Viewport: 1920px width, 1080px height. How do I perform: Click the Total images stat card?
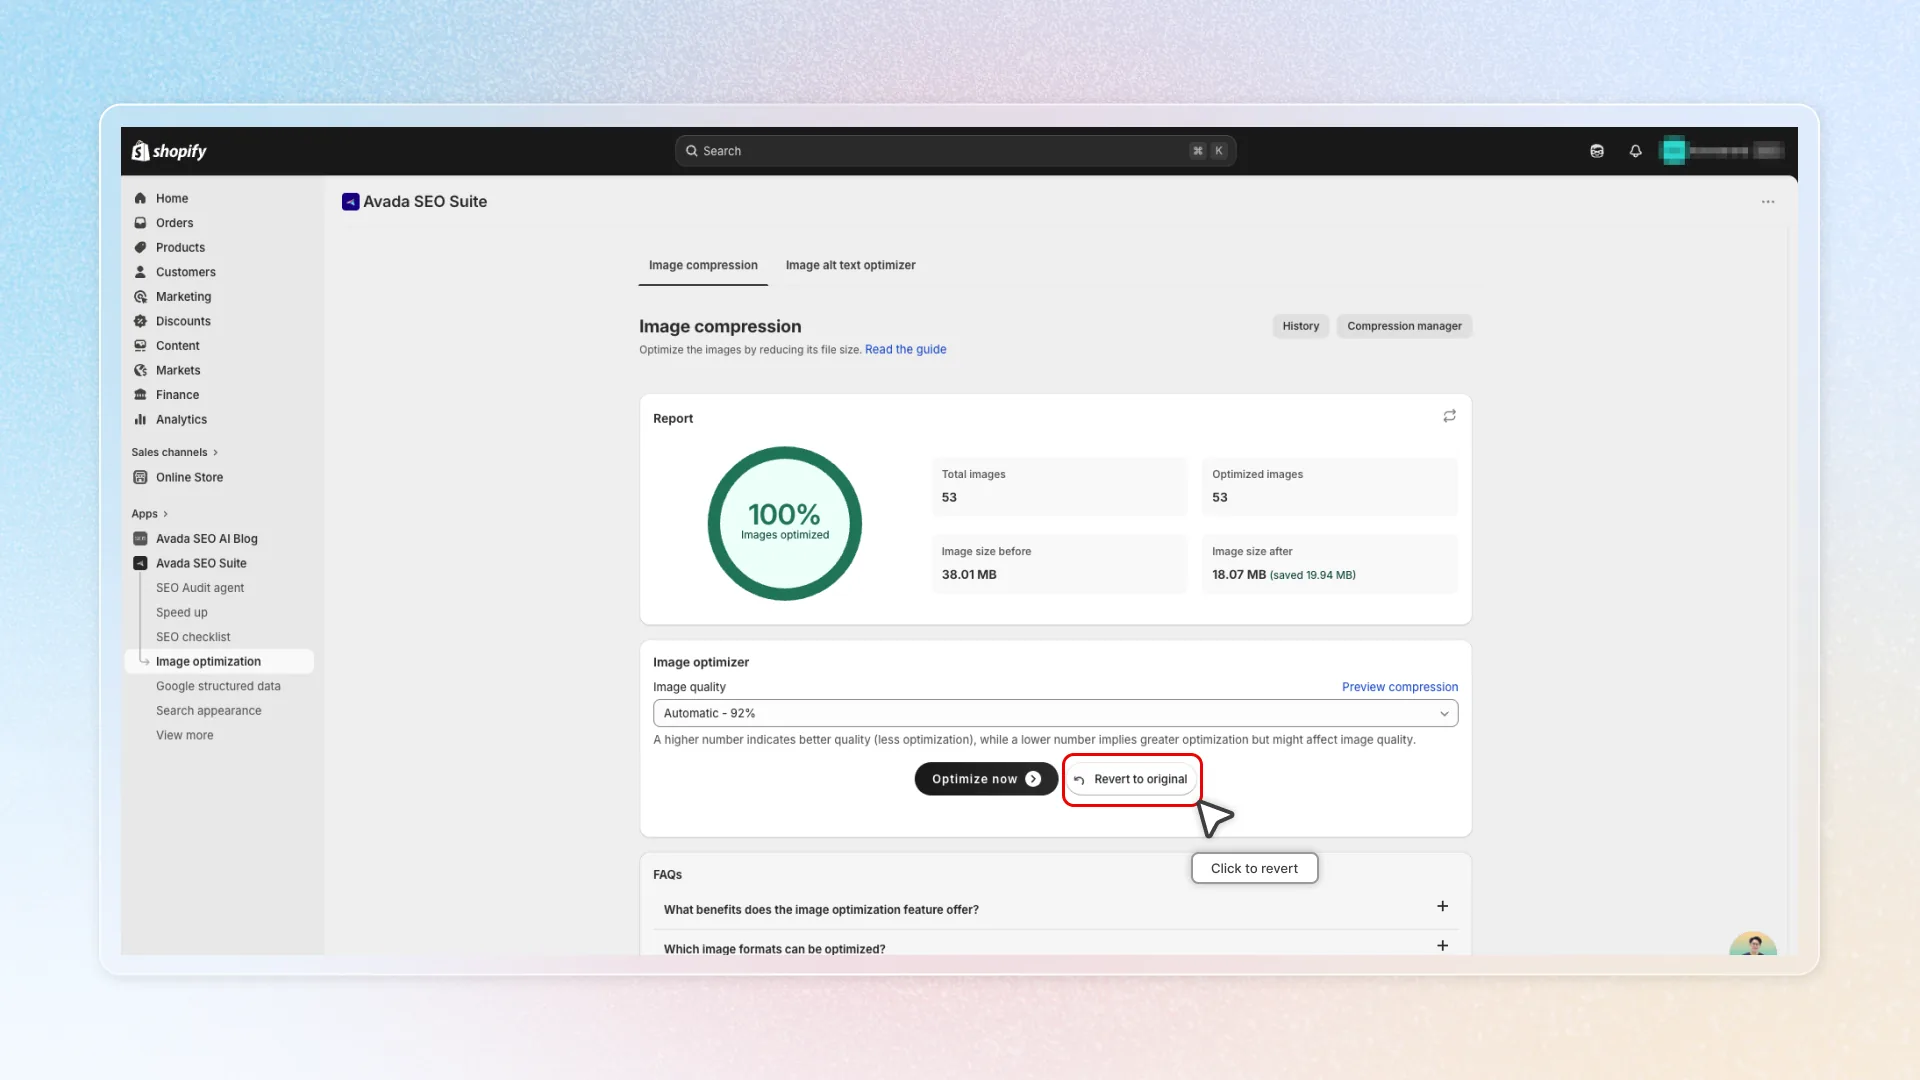pos(1059,487)
